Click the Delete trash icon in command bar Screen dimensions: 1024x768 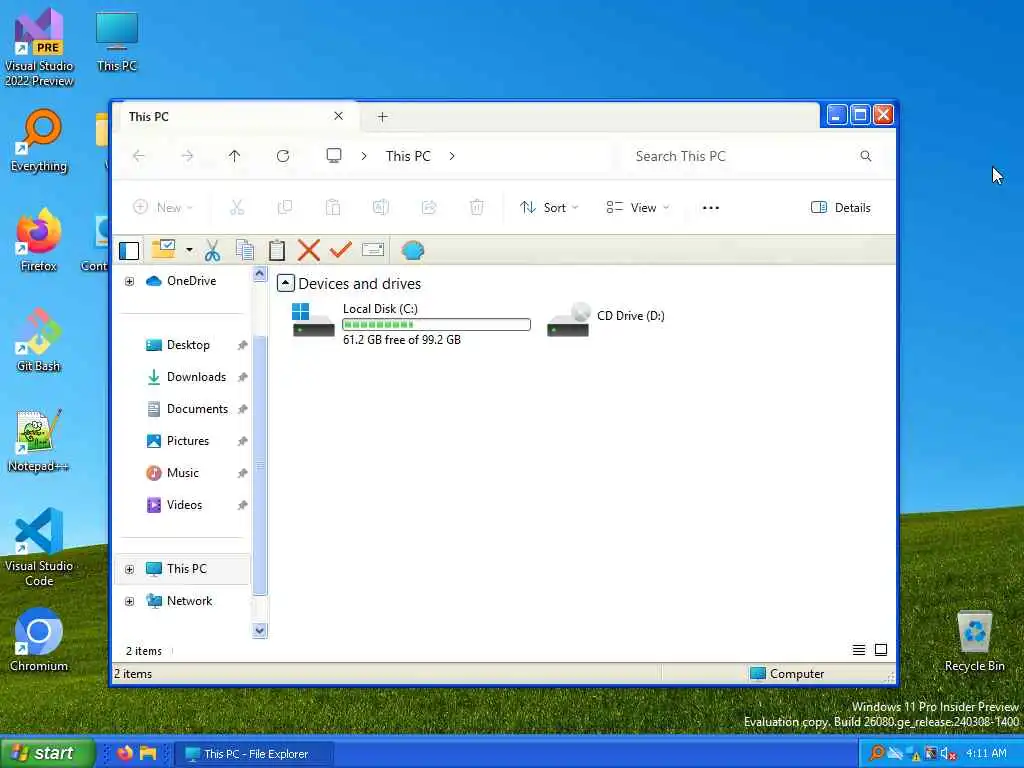pyautogui.click(x=477, y=208)
